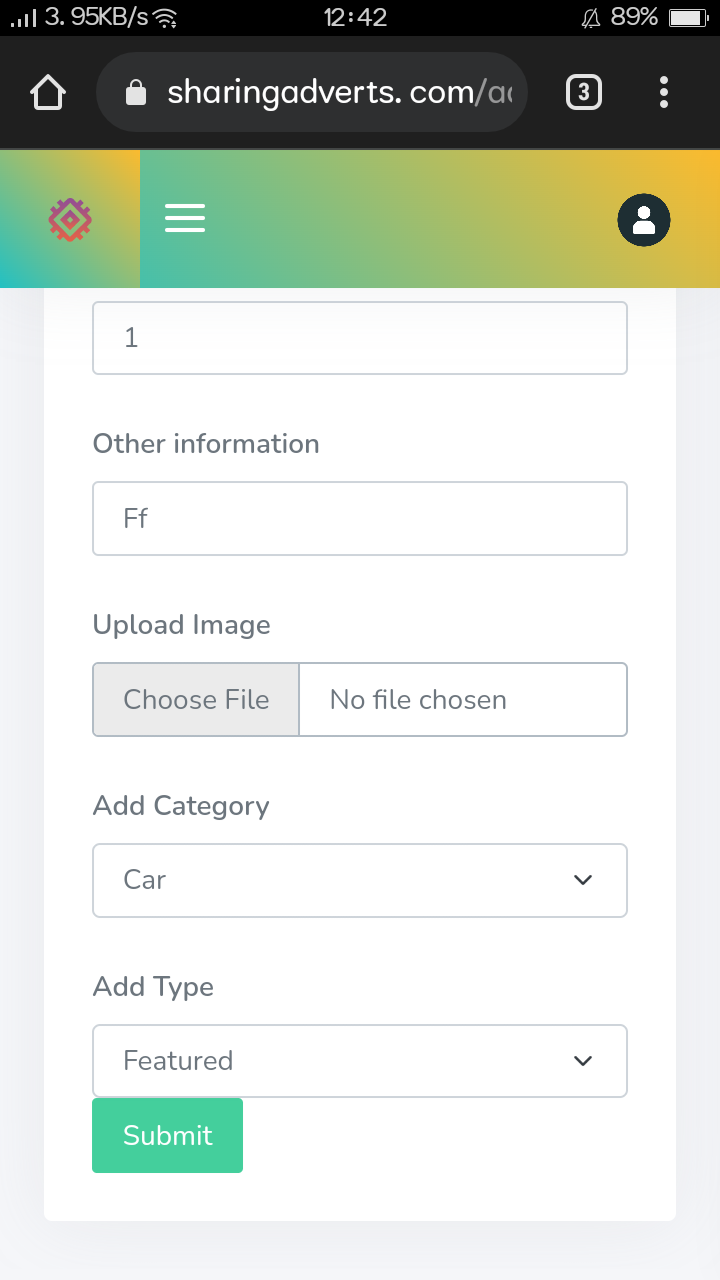720x1280 pixels.
Task: Tap the padlock site security icon
Action: tap(135, 93)
